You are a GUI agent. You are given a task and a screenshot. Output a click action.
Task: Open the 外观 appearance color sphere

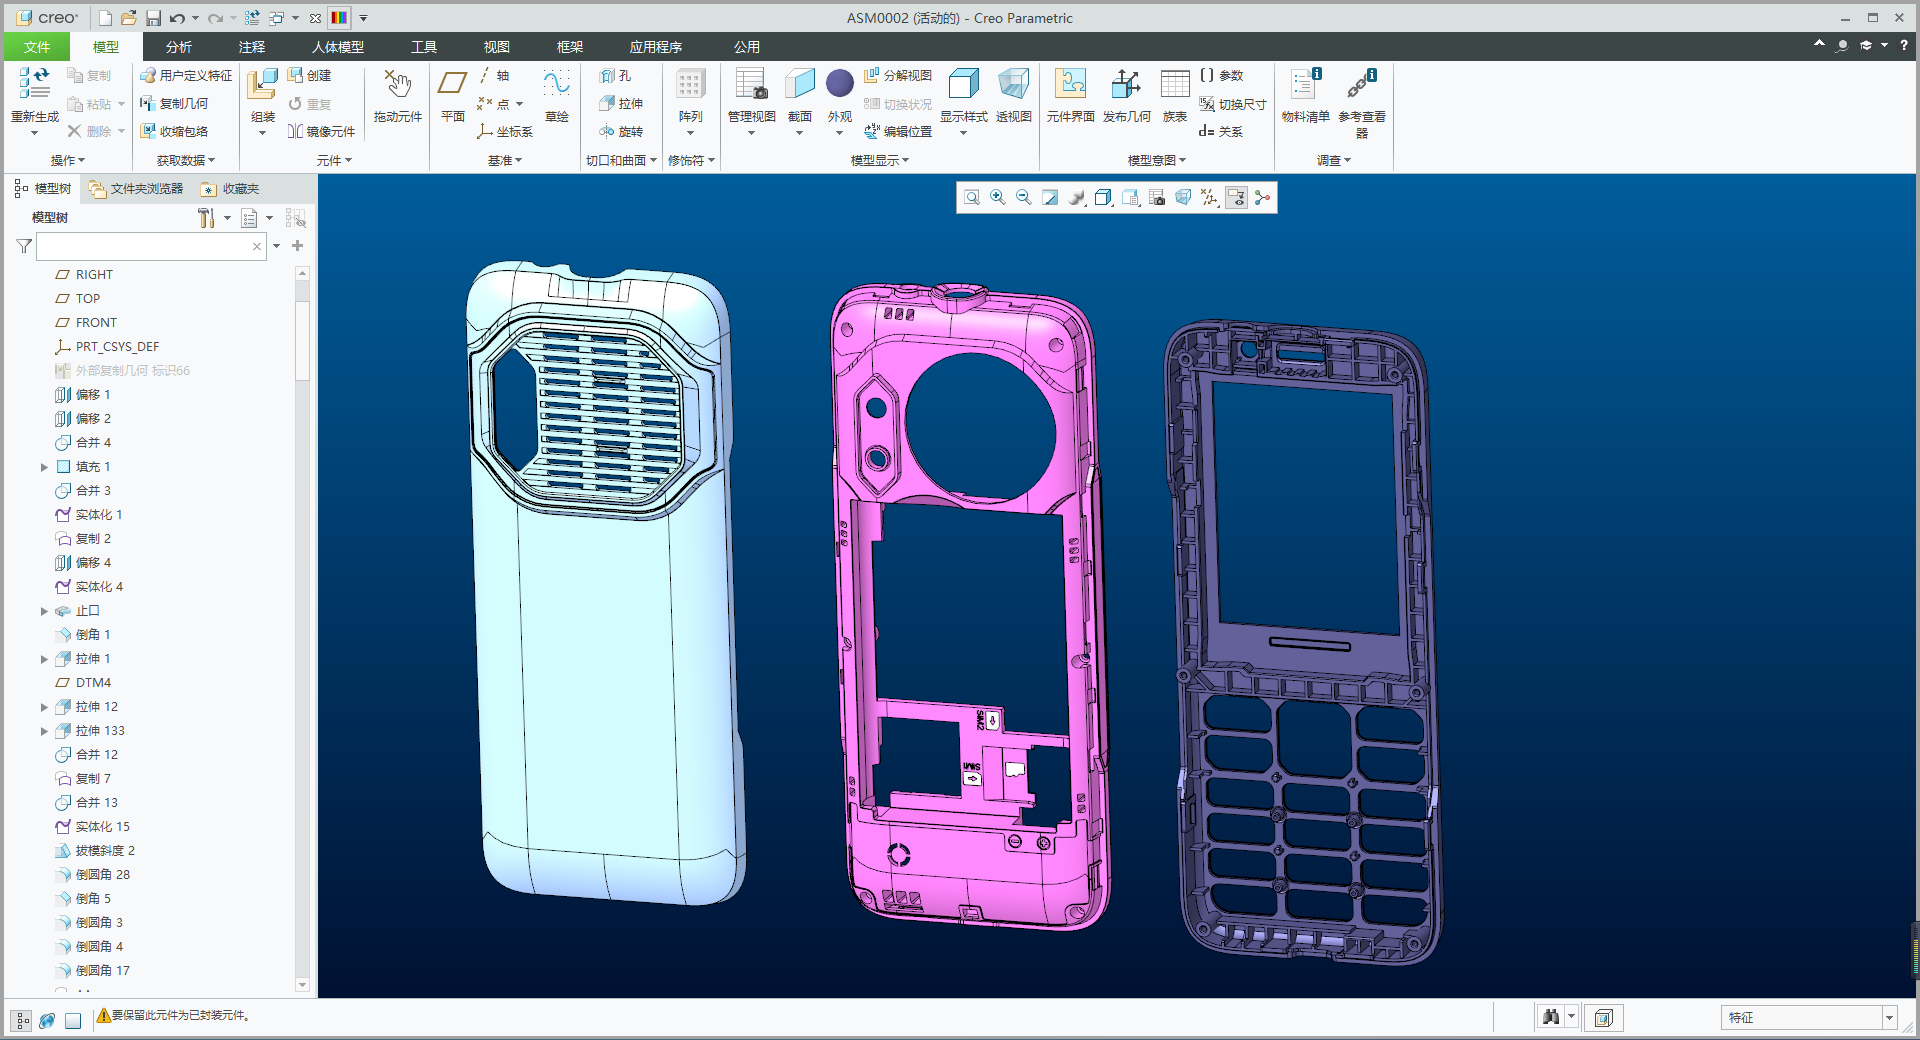(840, 84)
